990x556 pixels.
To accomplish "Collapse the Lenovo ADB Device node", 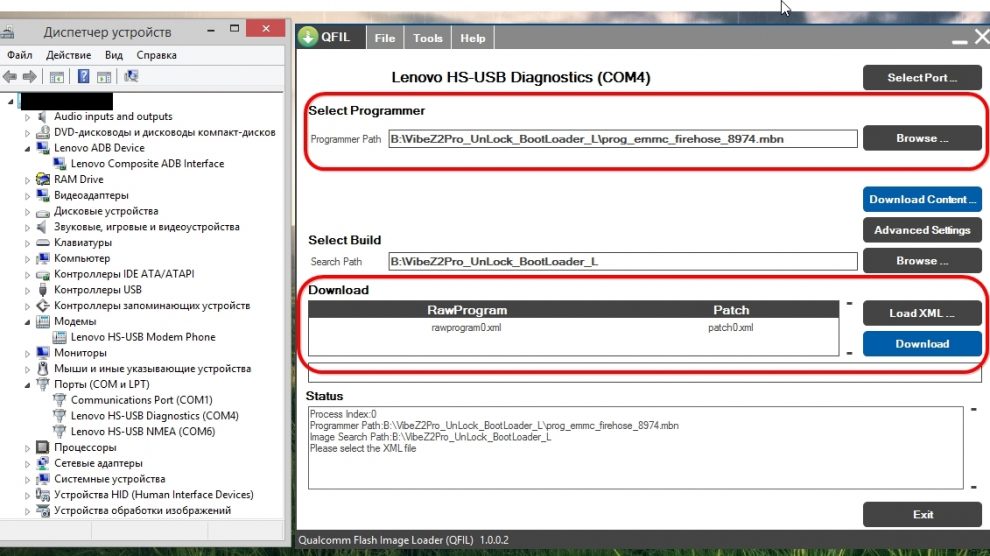I will (x=28, y=148).
